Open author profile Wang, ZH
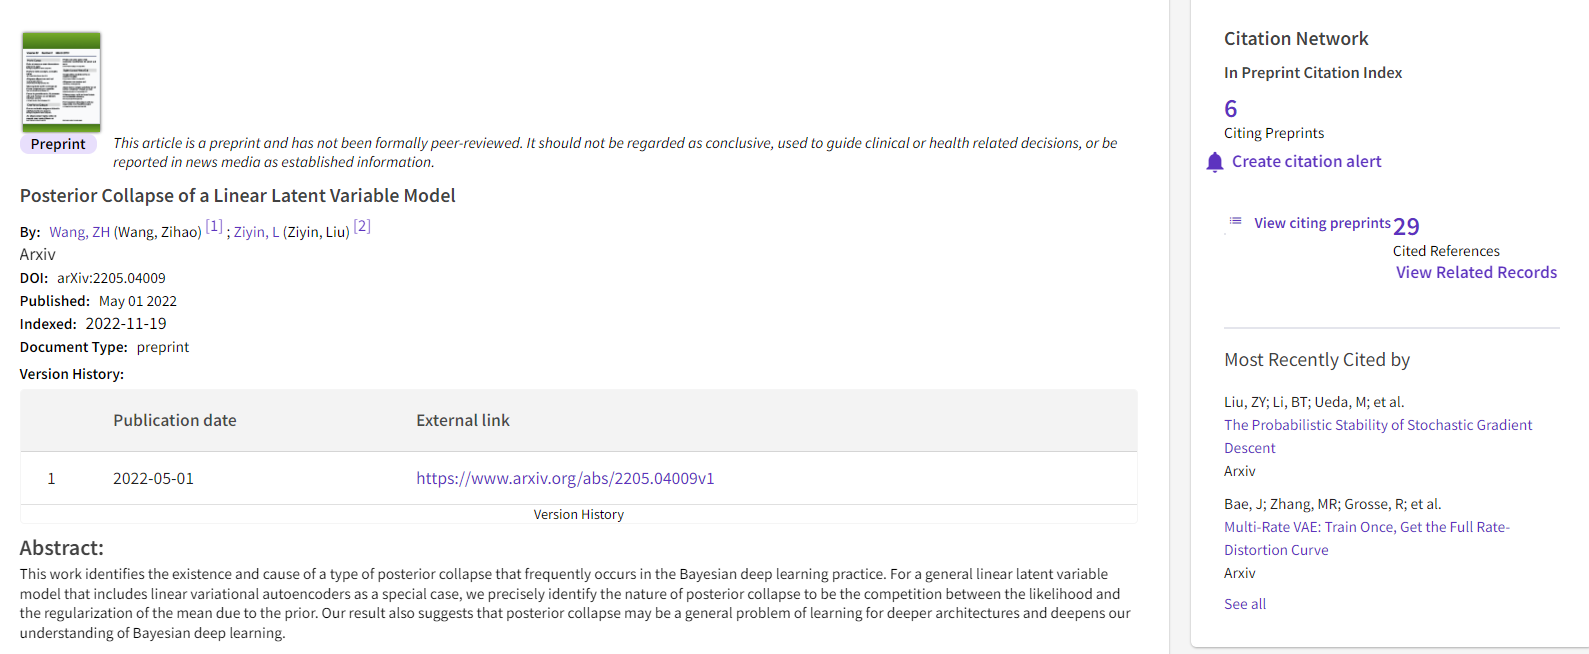Screen dimensions: 1589x654 click(x=79, y=231)
